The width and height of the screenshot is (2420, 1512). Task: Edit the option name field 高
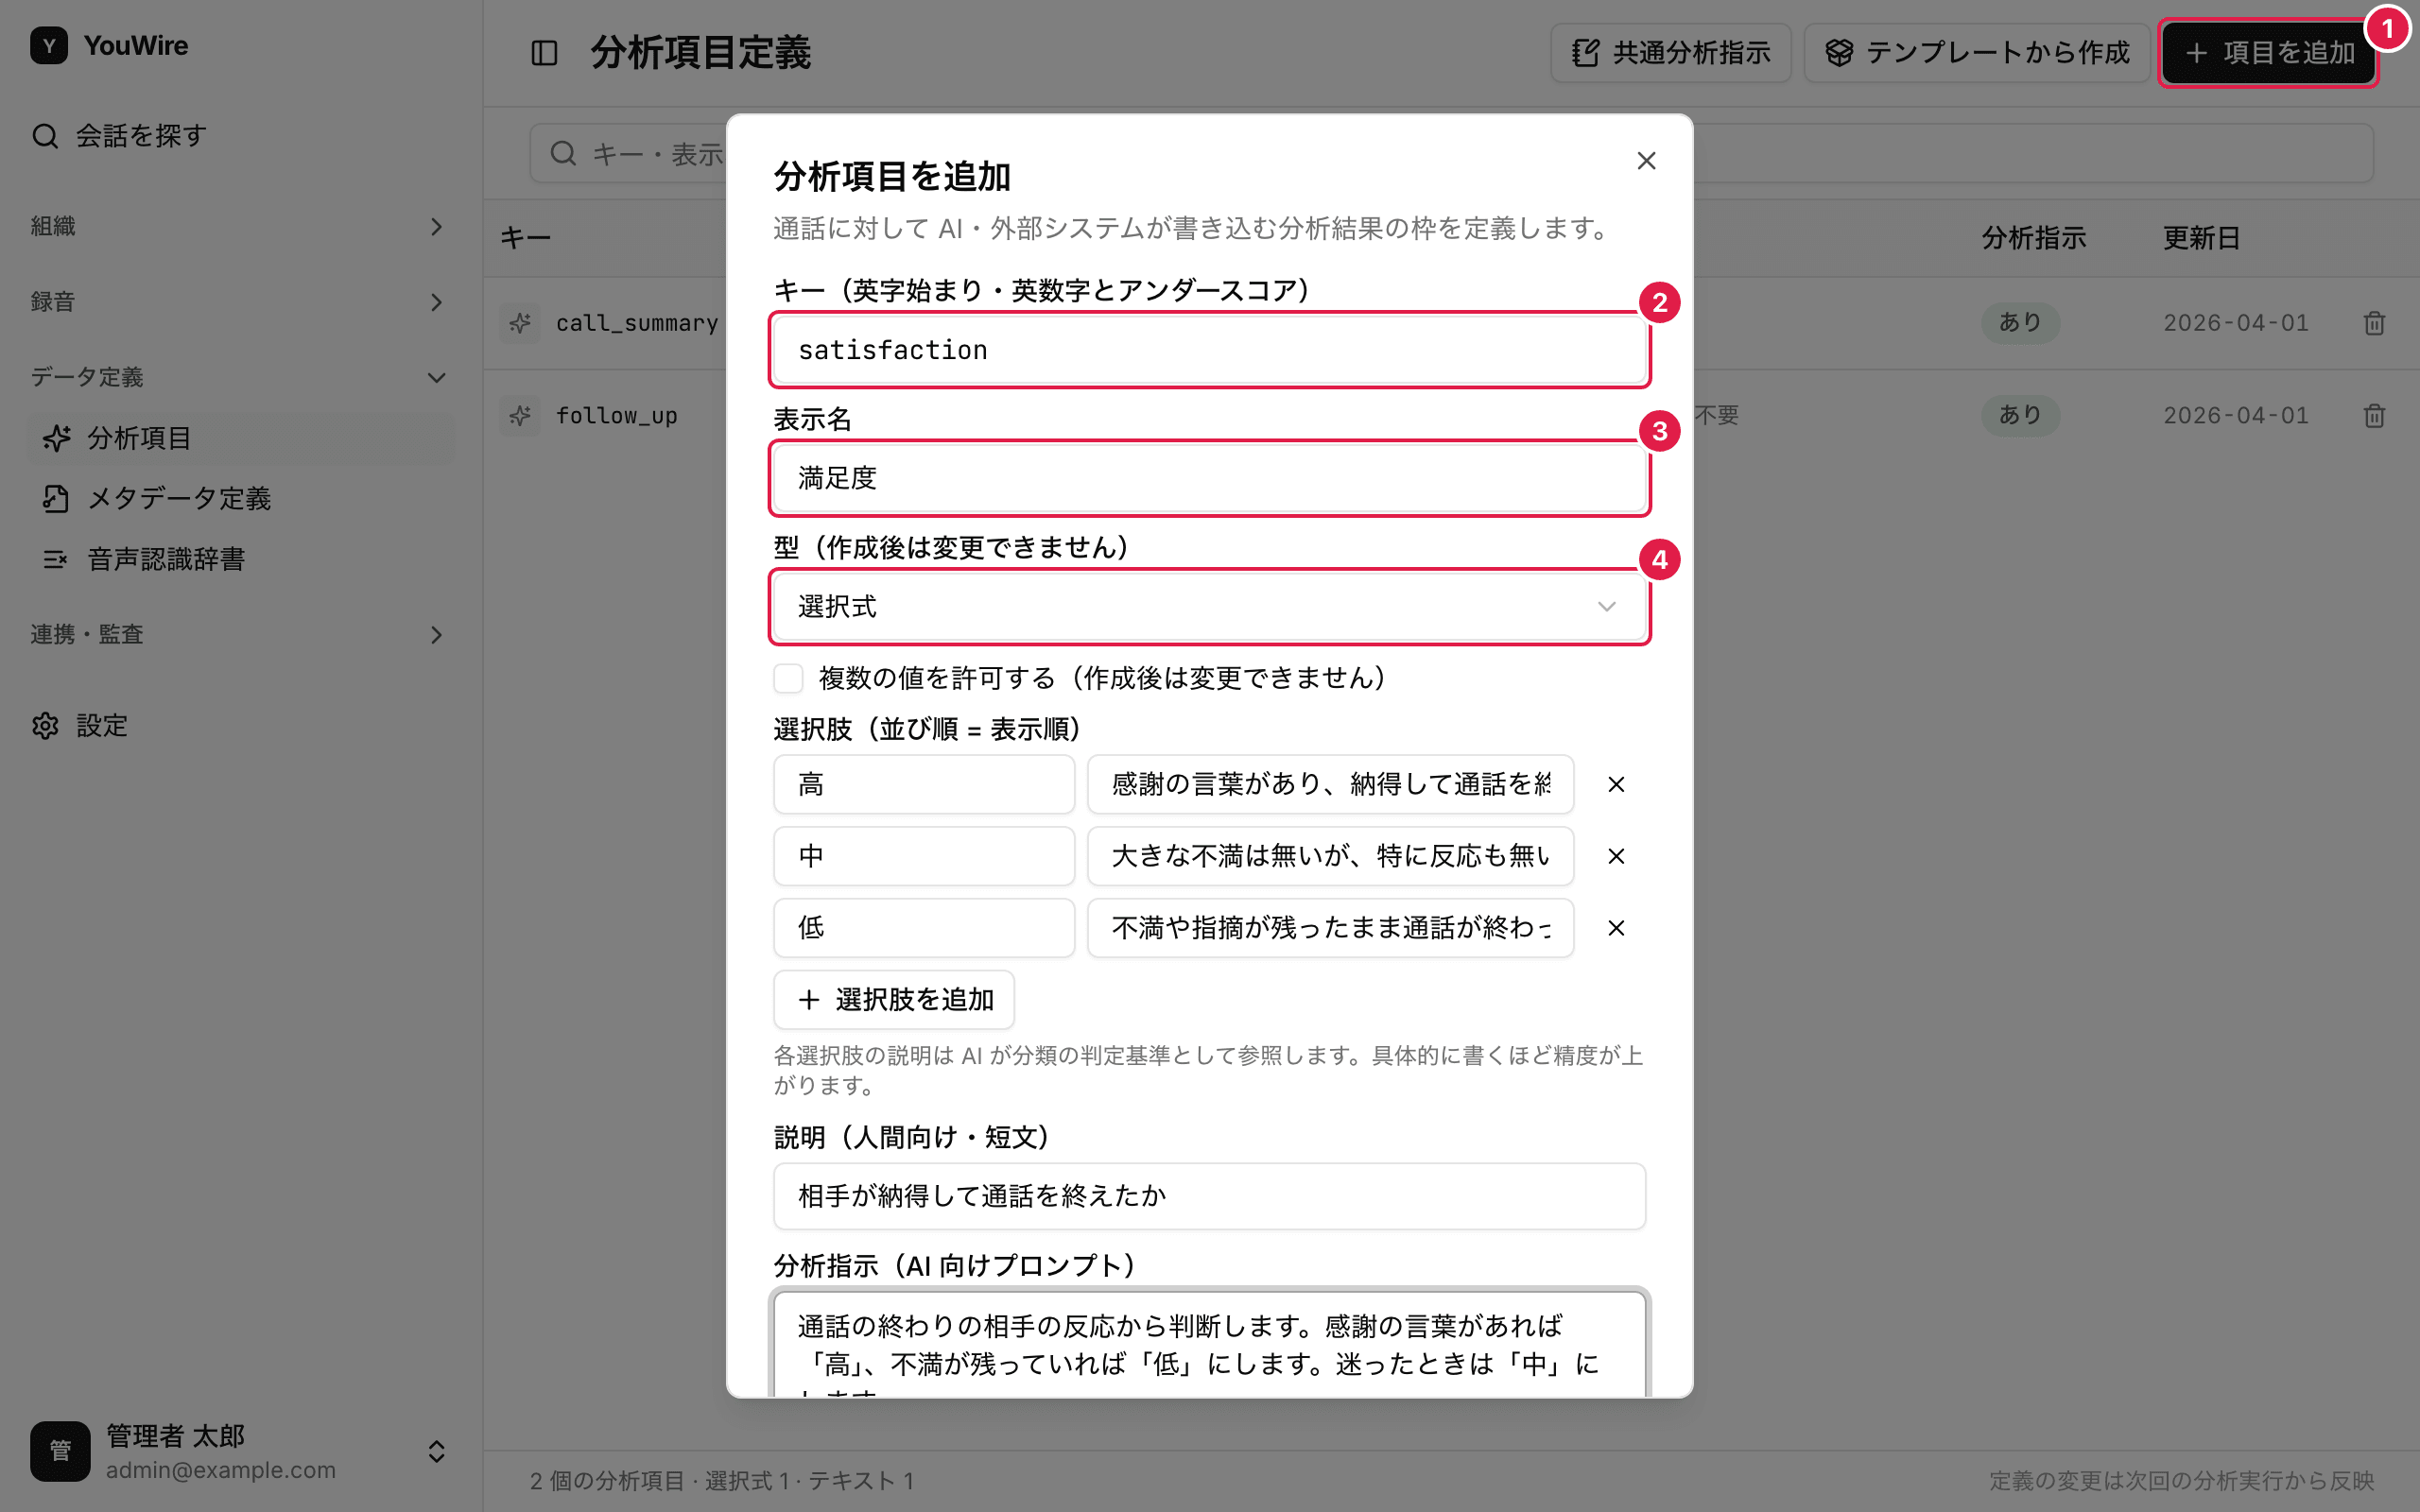coord(924,785)
